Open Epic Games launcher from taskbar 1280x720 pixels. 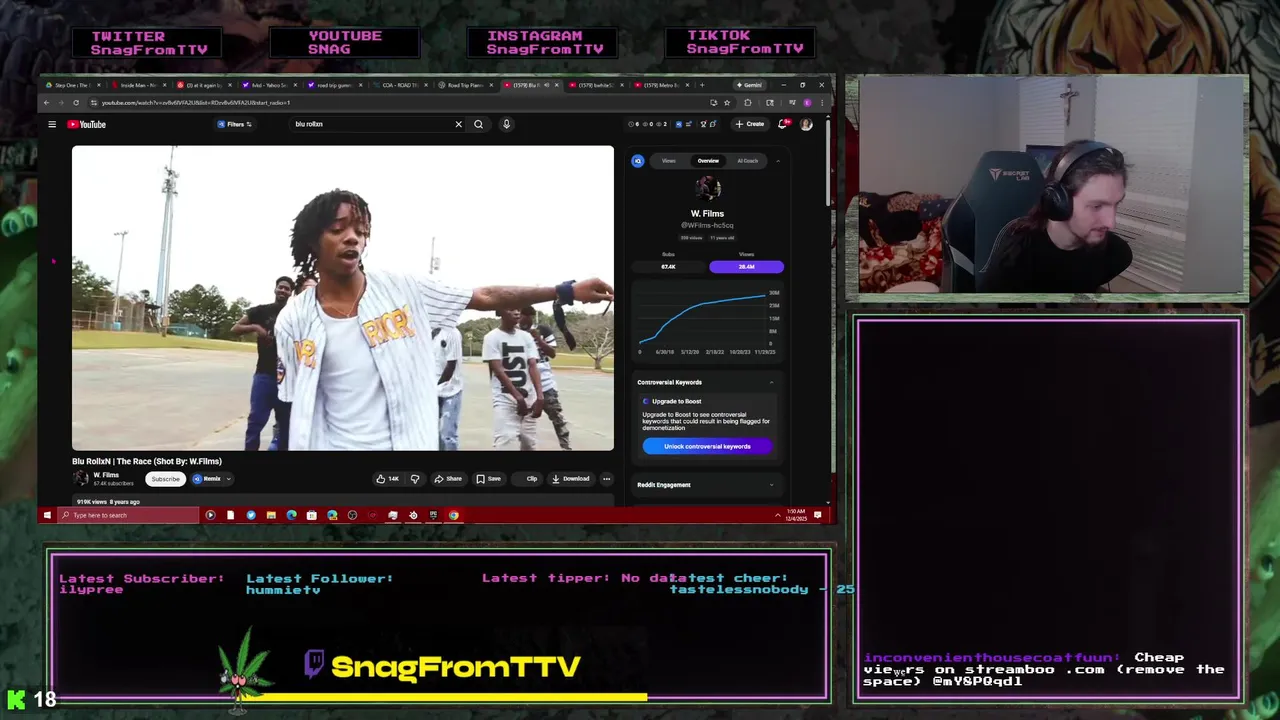[x=433, y=515]
